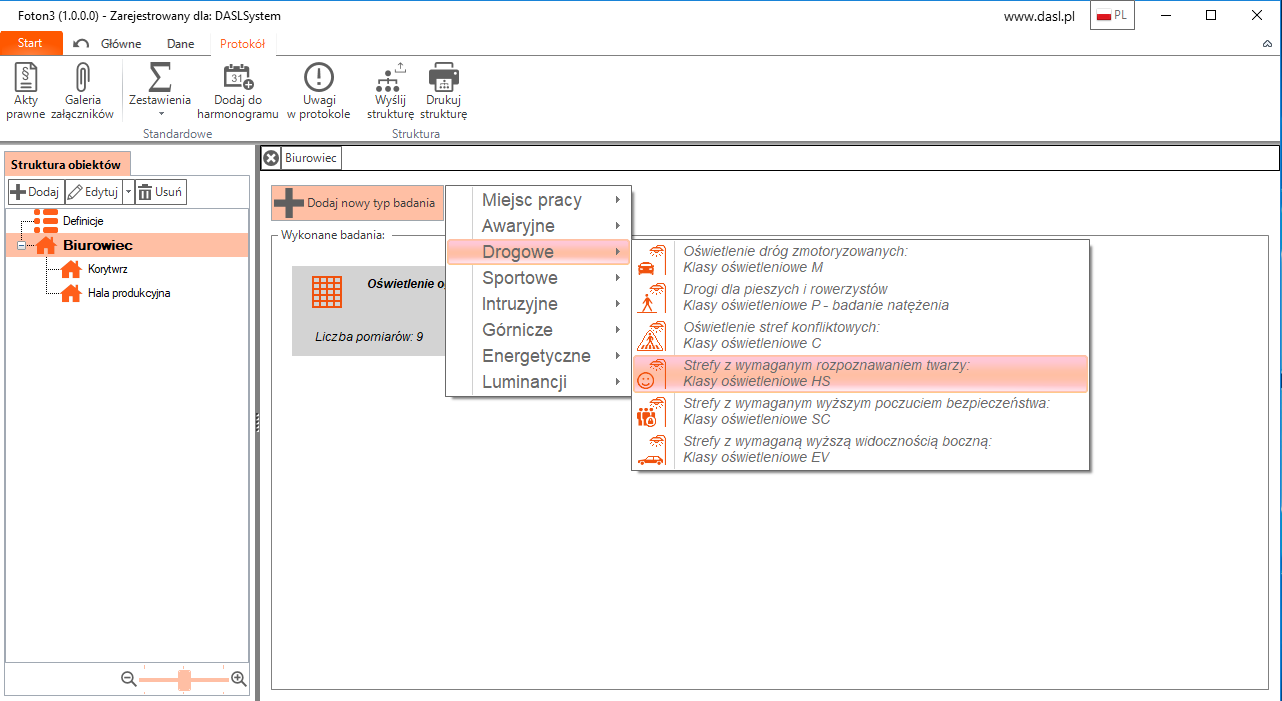Close the Biurowiec tab with X icon
Viewport: 1282px width, 701px height.
pyautogui.click(x=271, y=158)
